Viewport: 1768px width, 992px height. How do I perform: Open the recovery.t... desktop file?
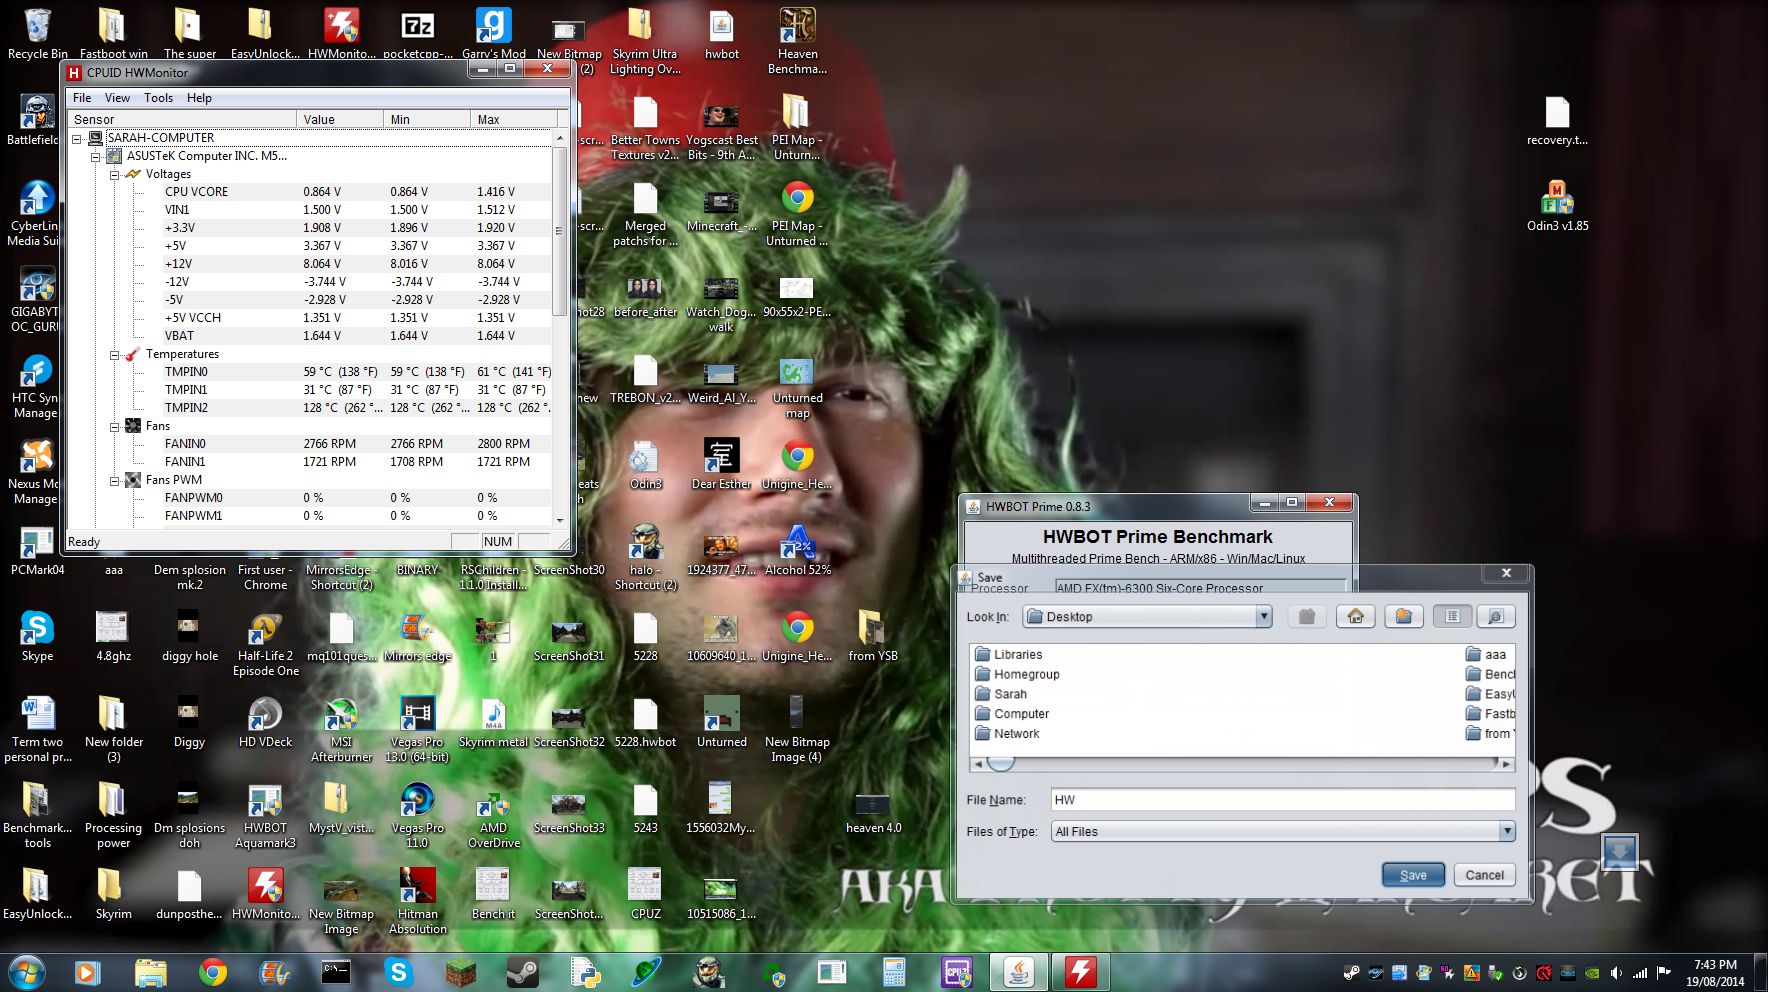coord(1557,120)
